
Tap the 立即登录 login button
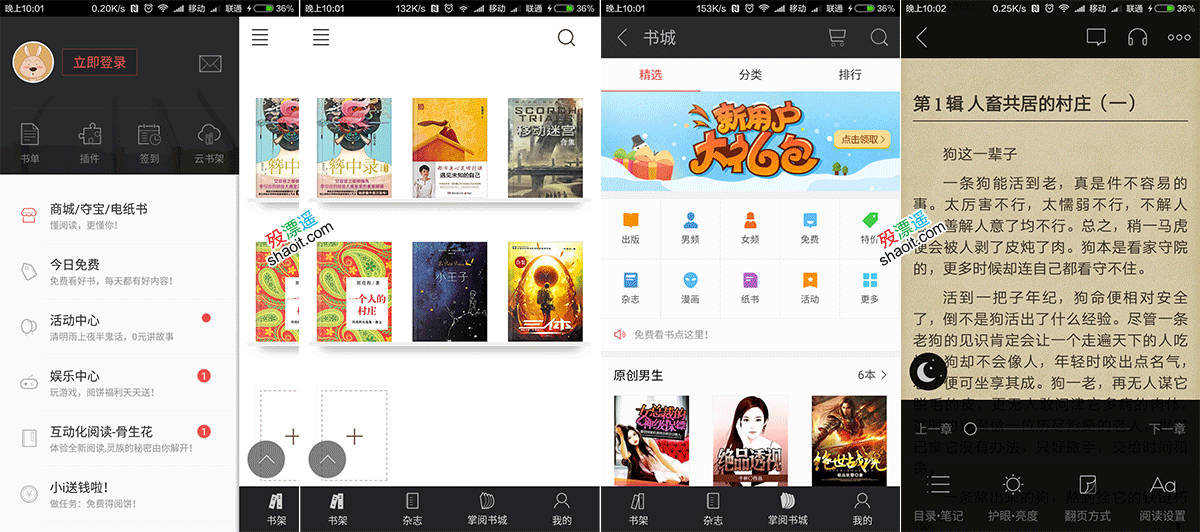(x=99, y=63)
